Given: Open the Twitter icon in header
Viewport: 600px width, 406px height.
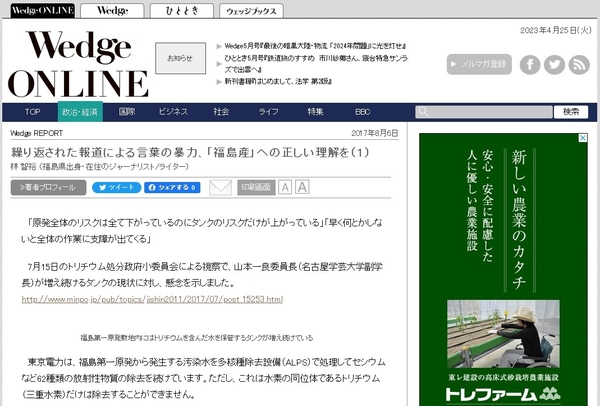Looking at the screenshot, I should (x=554, y=64).
